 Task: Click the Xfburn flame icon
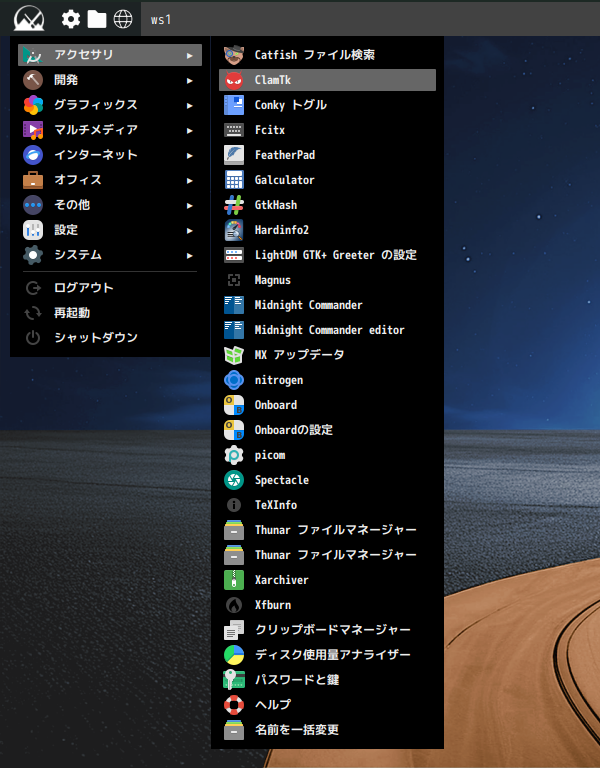pyautogui.click(x=234, y=605)
